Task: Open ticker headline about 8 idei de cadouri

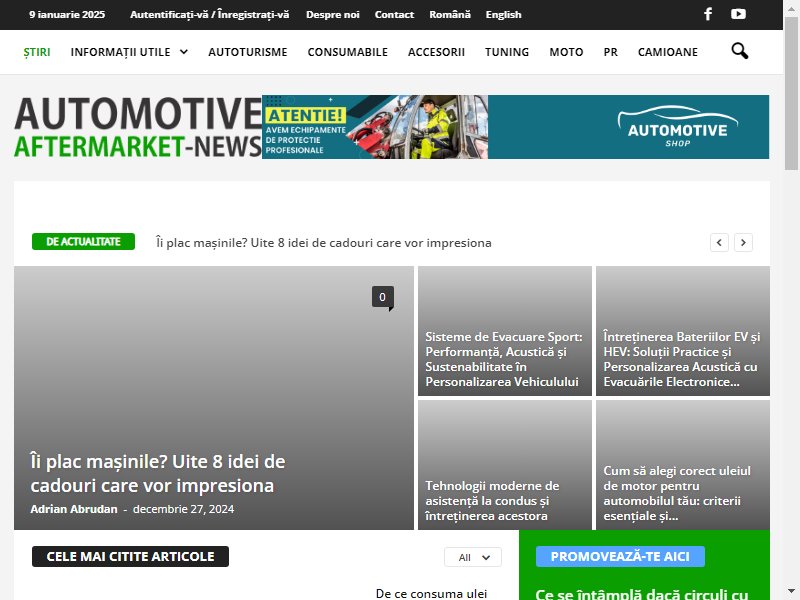Action: (x=323, y=243)
